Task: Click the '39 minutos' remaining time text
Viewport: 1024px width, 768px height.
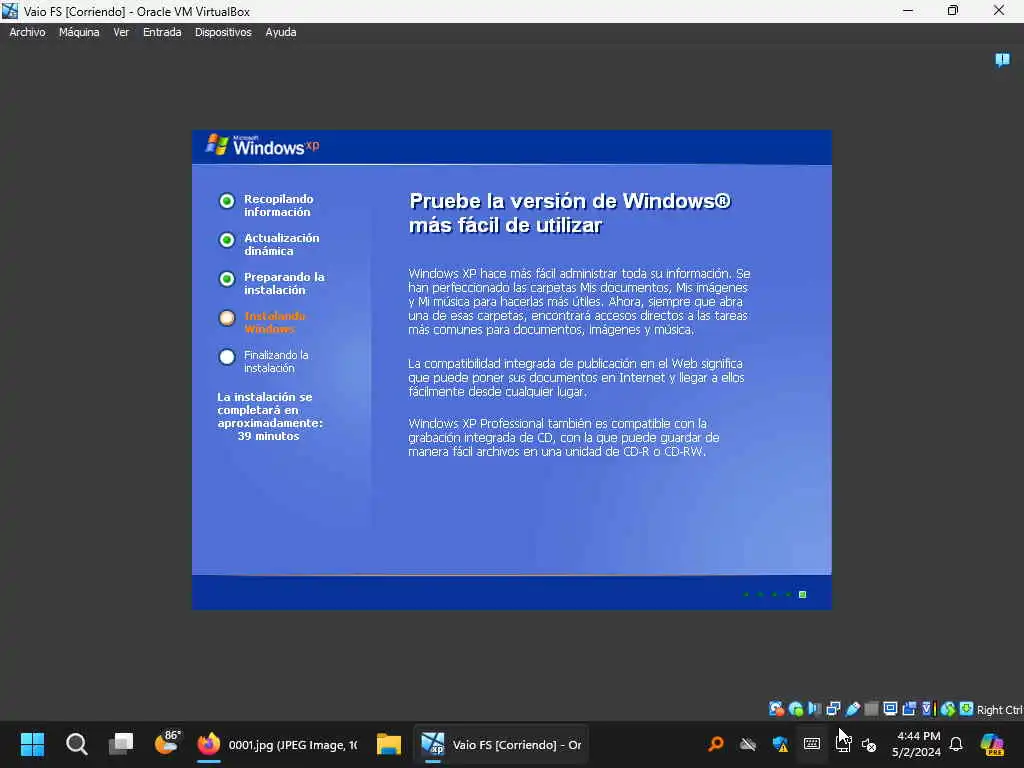Action: point(268,436)
